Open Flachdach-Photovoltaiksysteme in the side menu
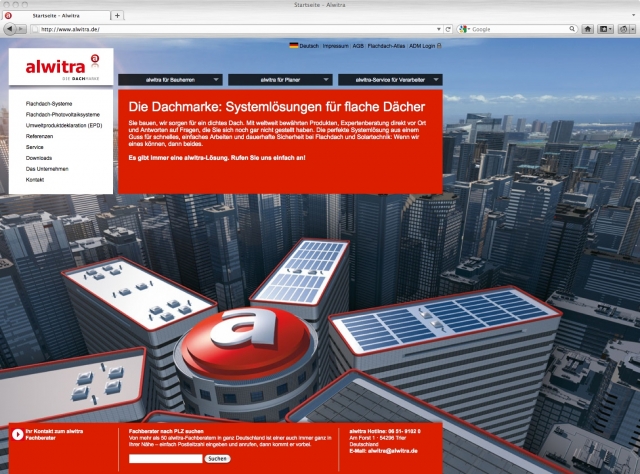The width and height of the screenshot is (640, 474). point(63,115)
